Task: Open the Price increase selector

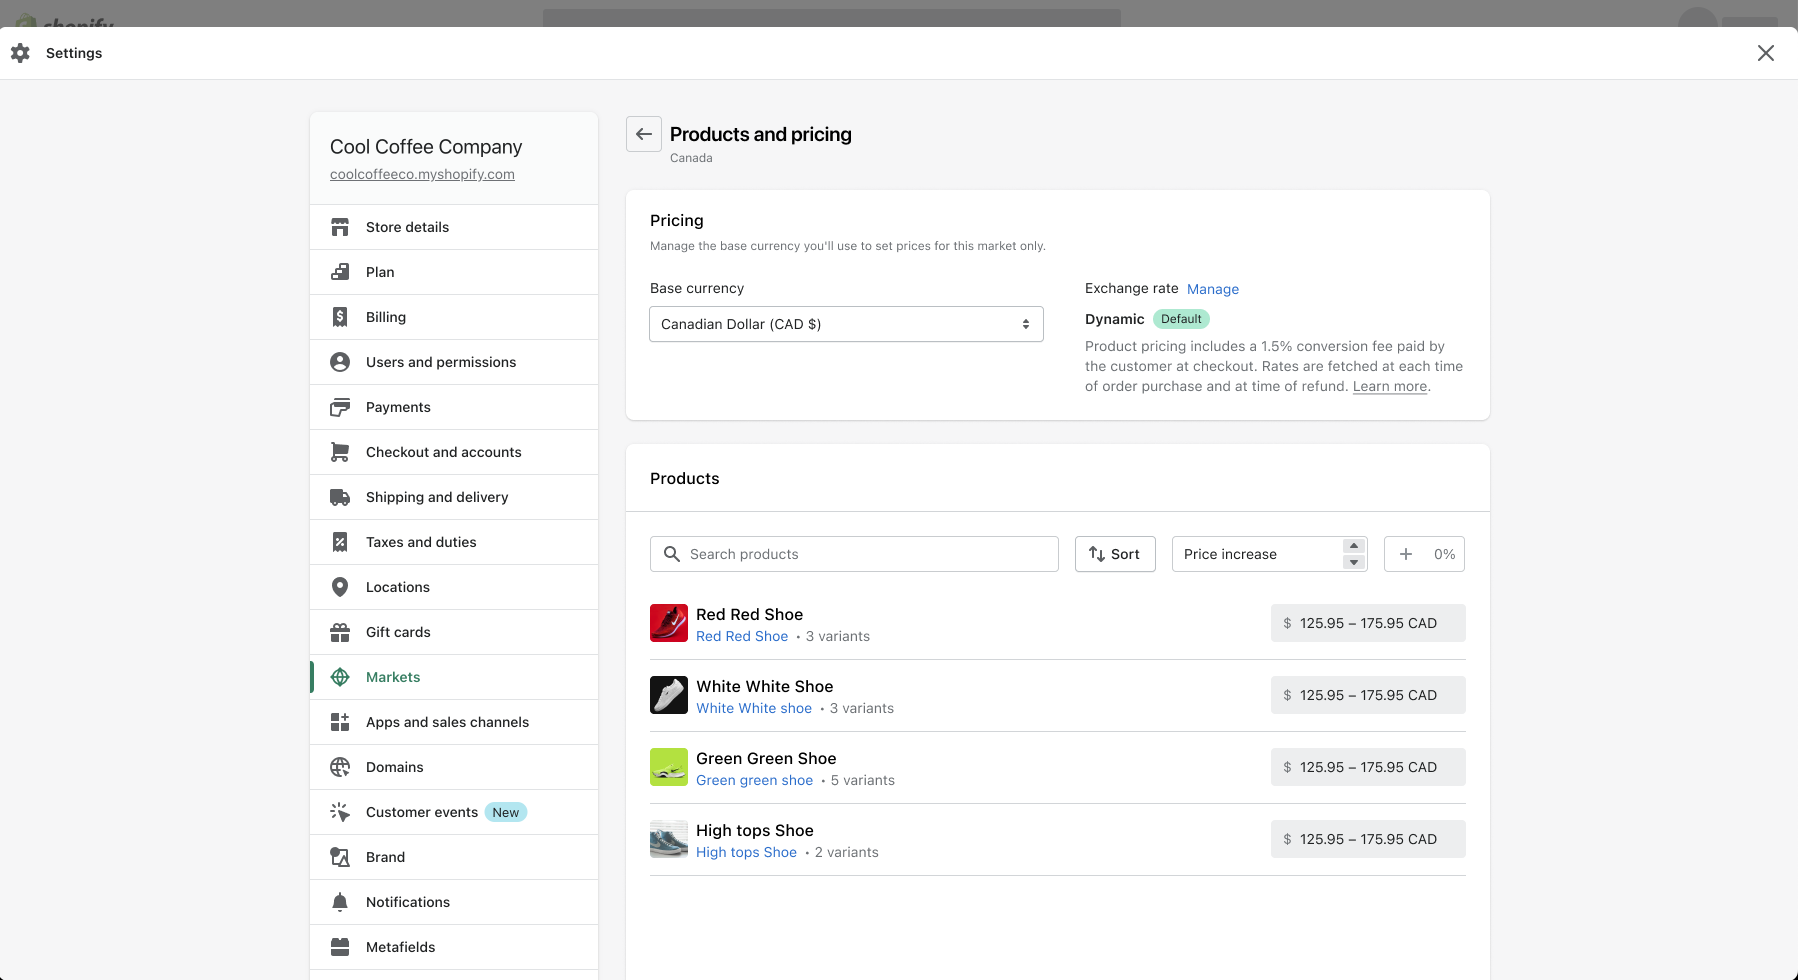Action: click(1268, 554)
